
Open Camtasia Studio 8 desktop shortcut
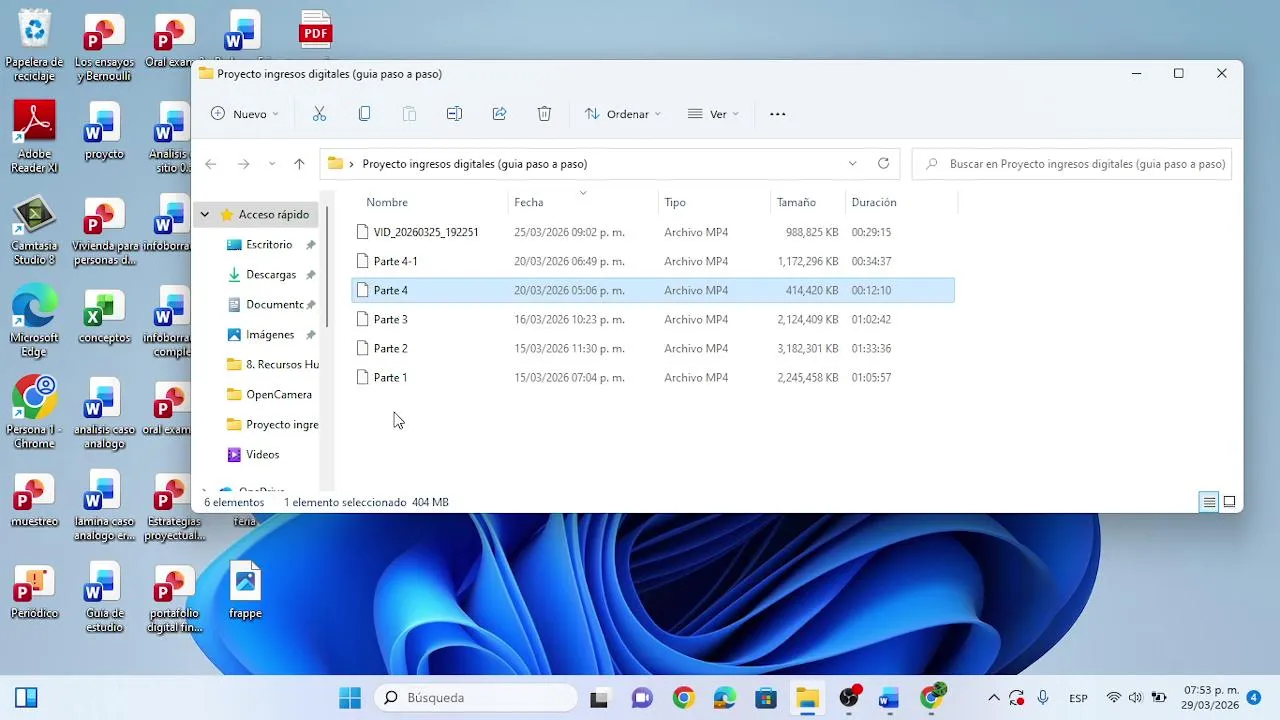34,230
